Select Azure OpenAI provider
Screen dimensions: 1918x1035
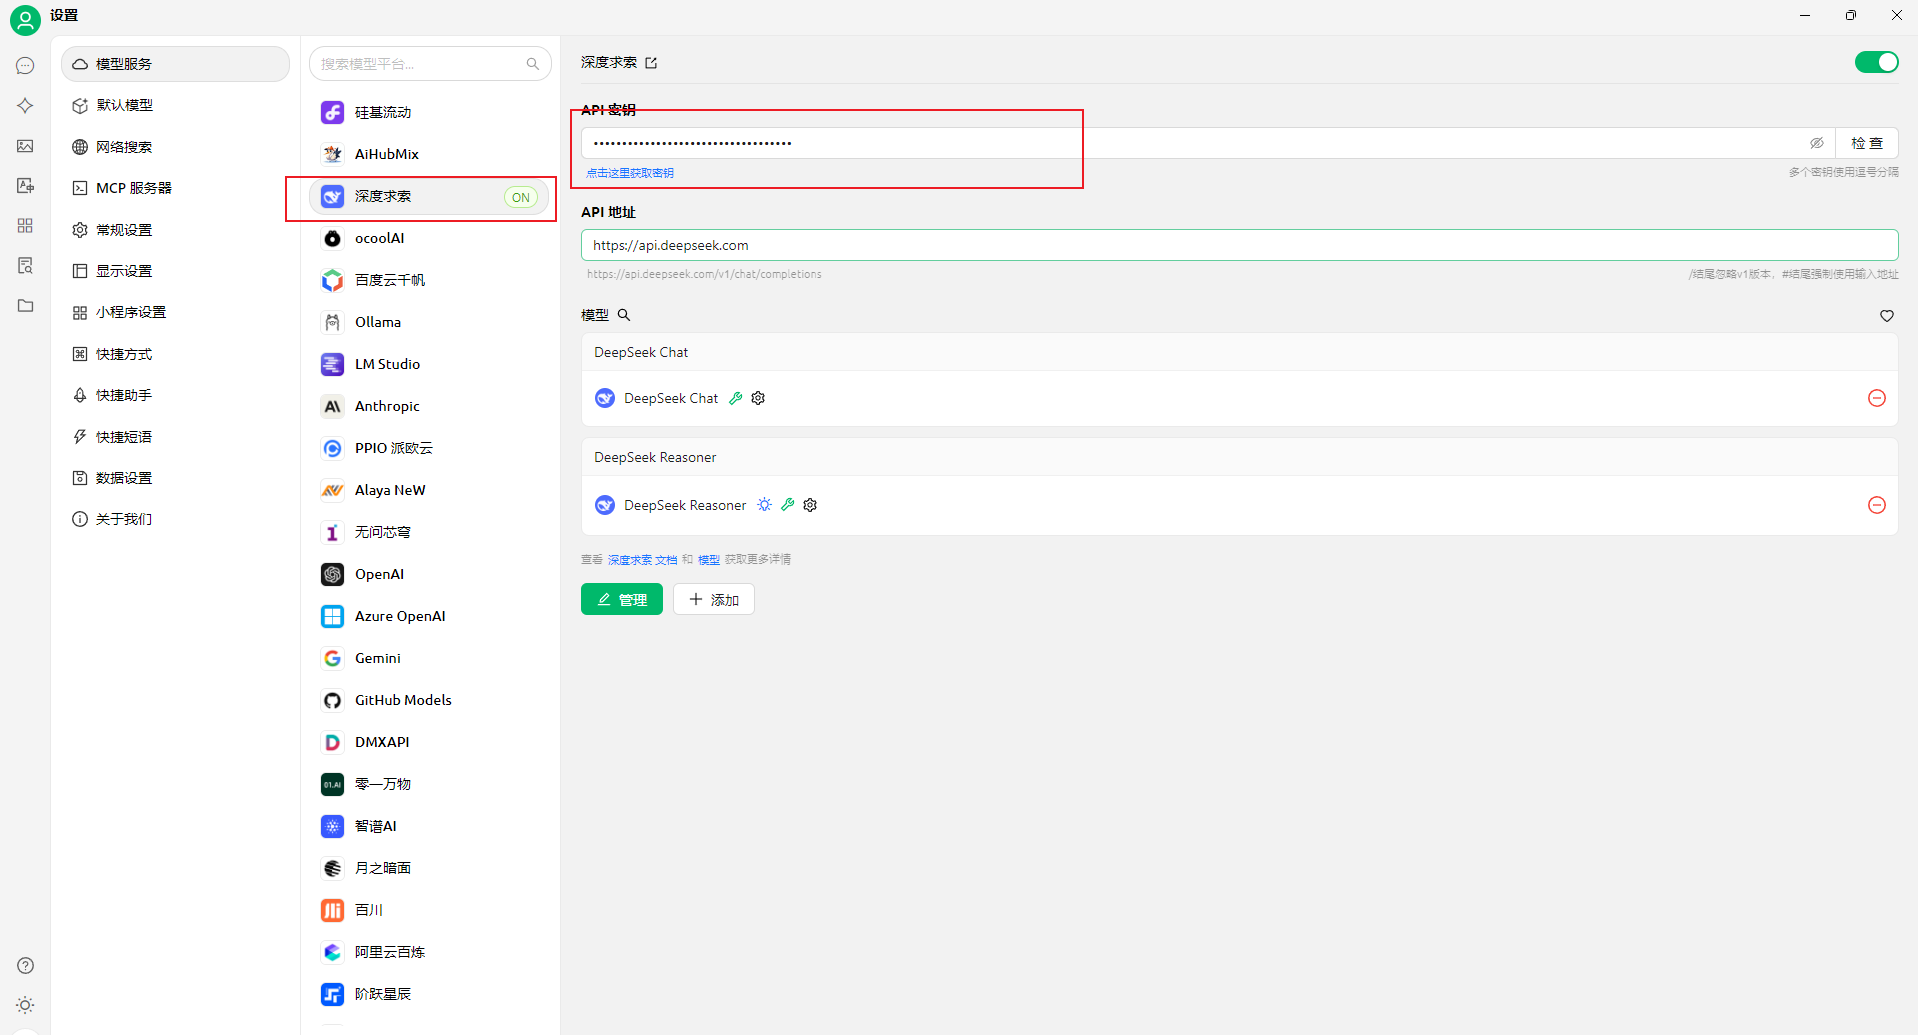point(429,616)
